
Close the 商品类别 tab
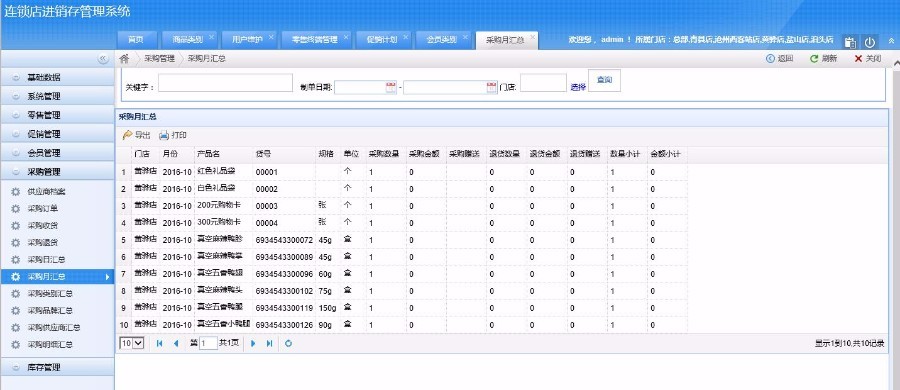(211, 37)
